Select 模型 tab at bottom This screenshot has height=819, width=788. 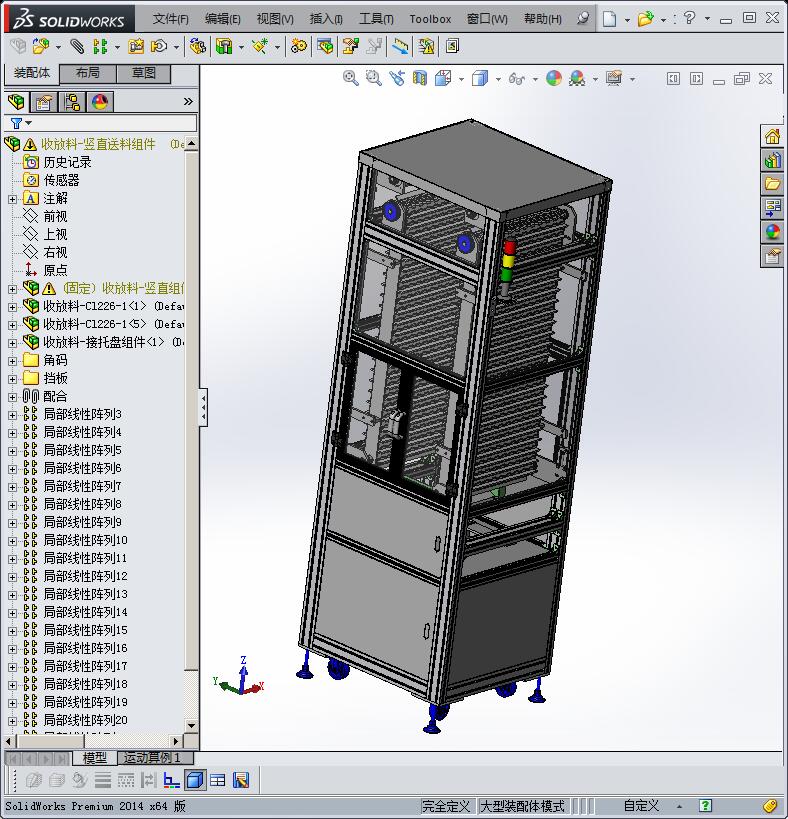(x=95, y=757)
